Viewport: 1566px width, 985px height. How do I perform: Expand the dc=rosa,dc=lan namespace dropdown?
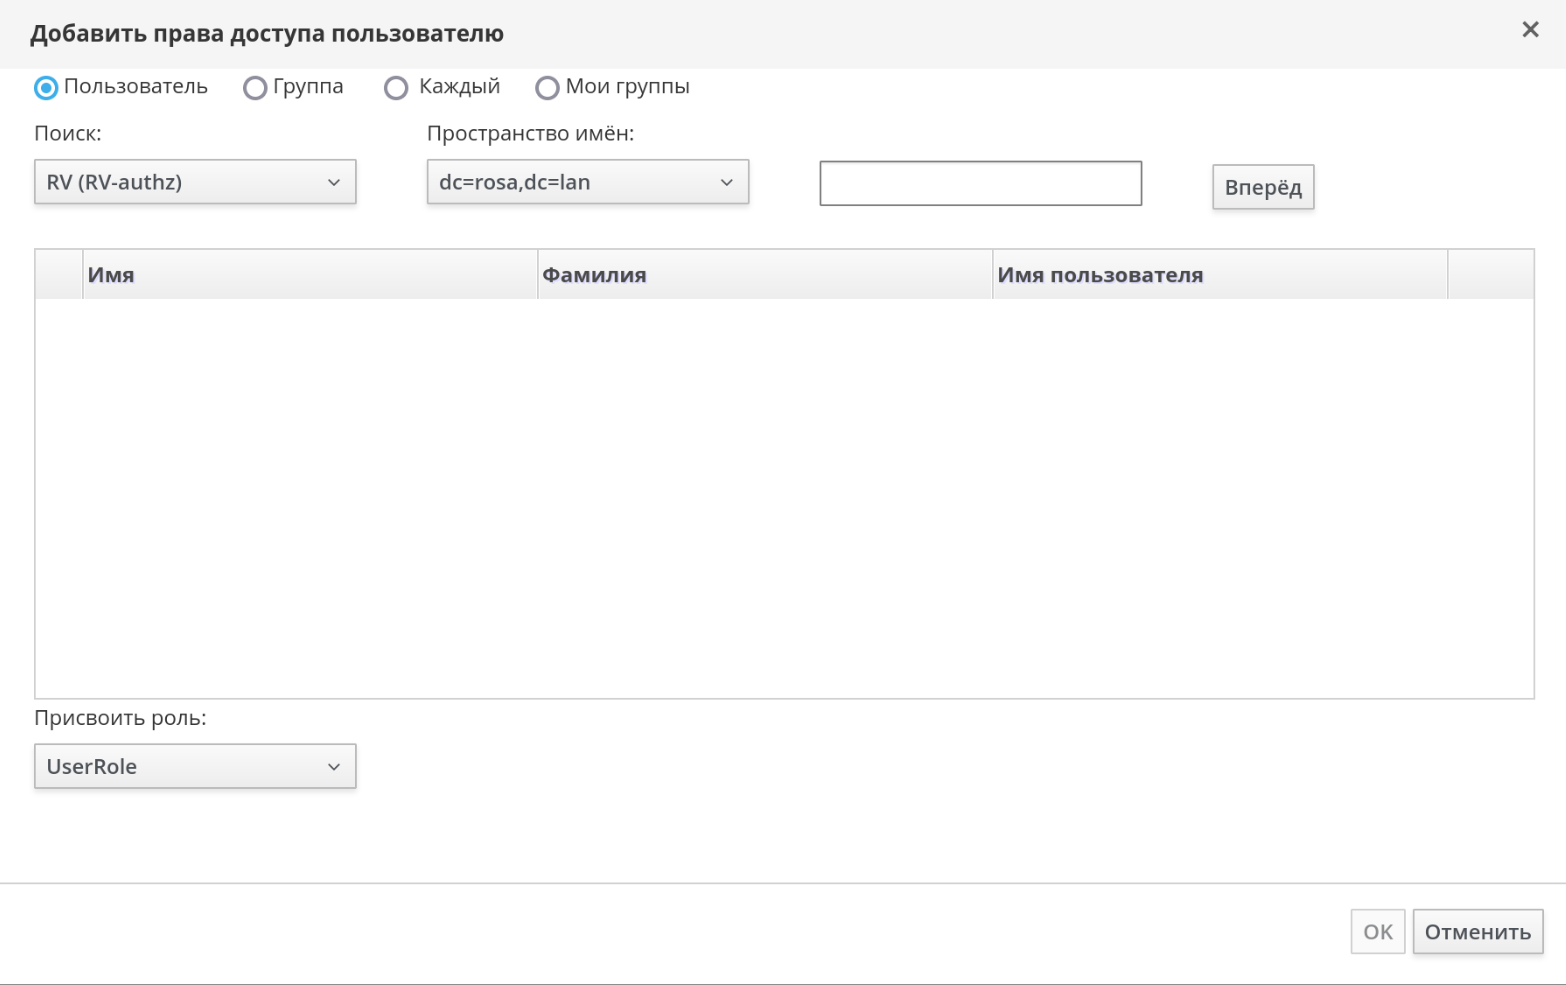tap(587, 182)
